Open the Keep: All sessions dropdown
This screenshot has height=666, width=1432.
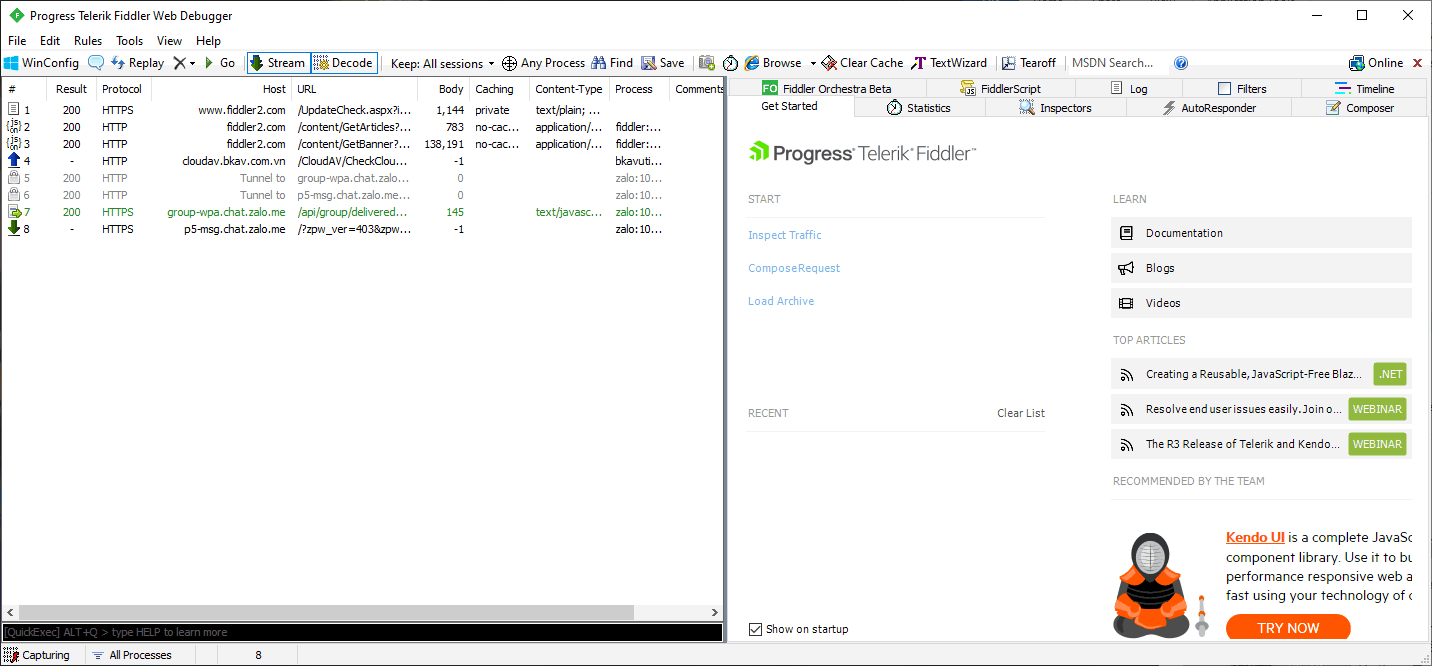(441, 62)
